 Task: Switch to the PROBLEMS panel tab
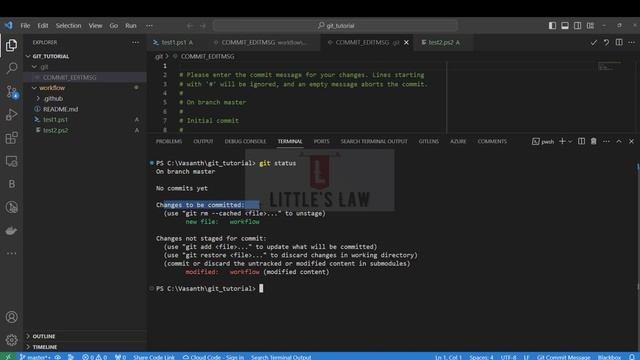(x=169, y=141)
